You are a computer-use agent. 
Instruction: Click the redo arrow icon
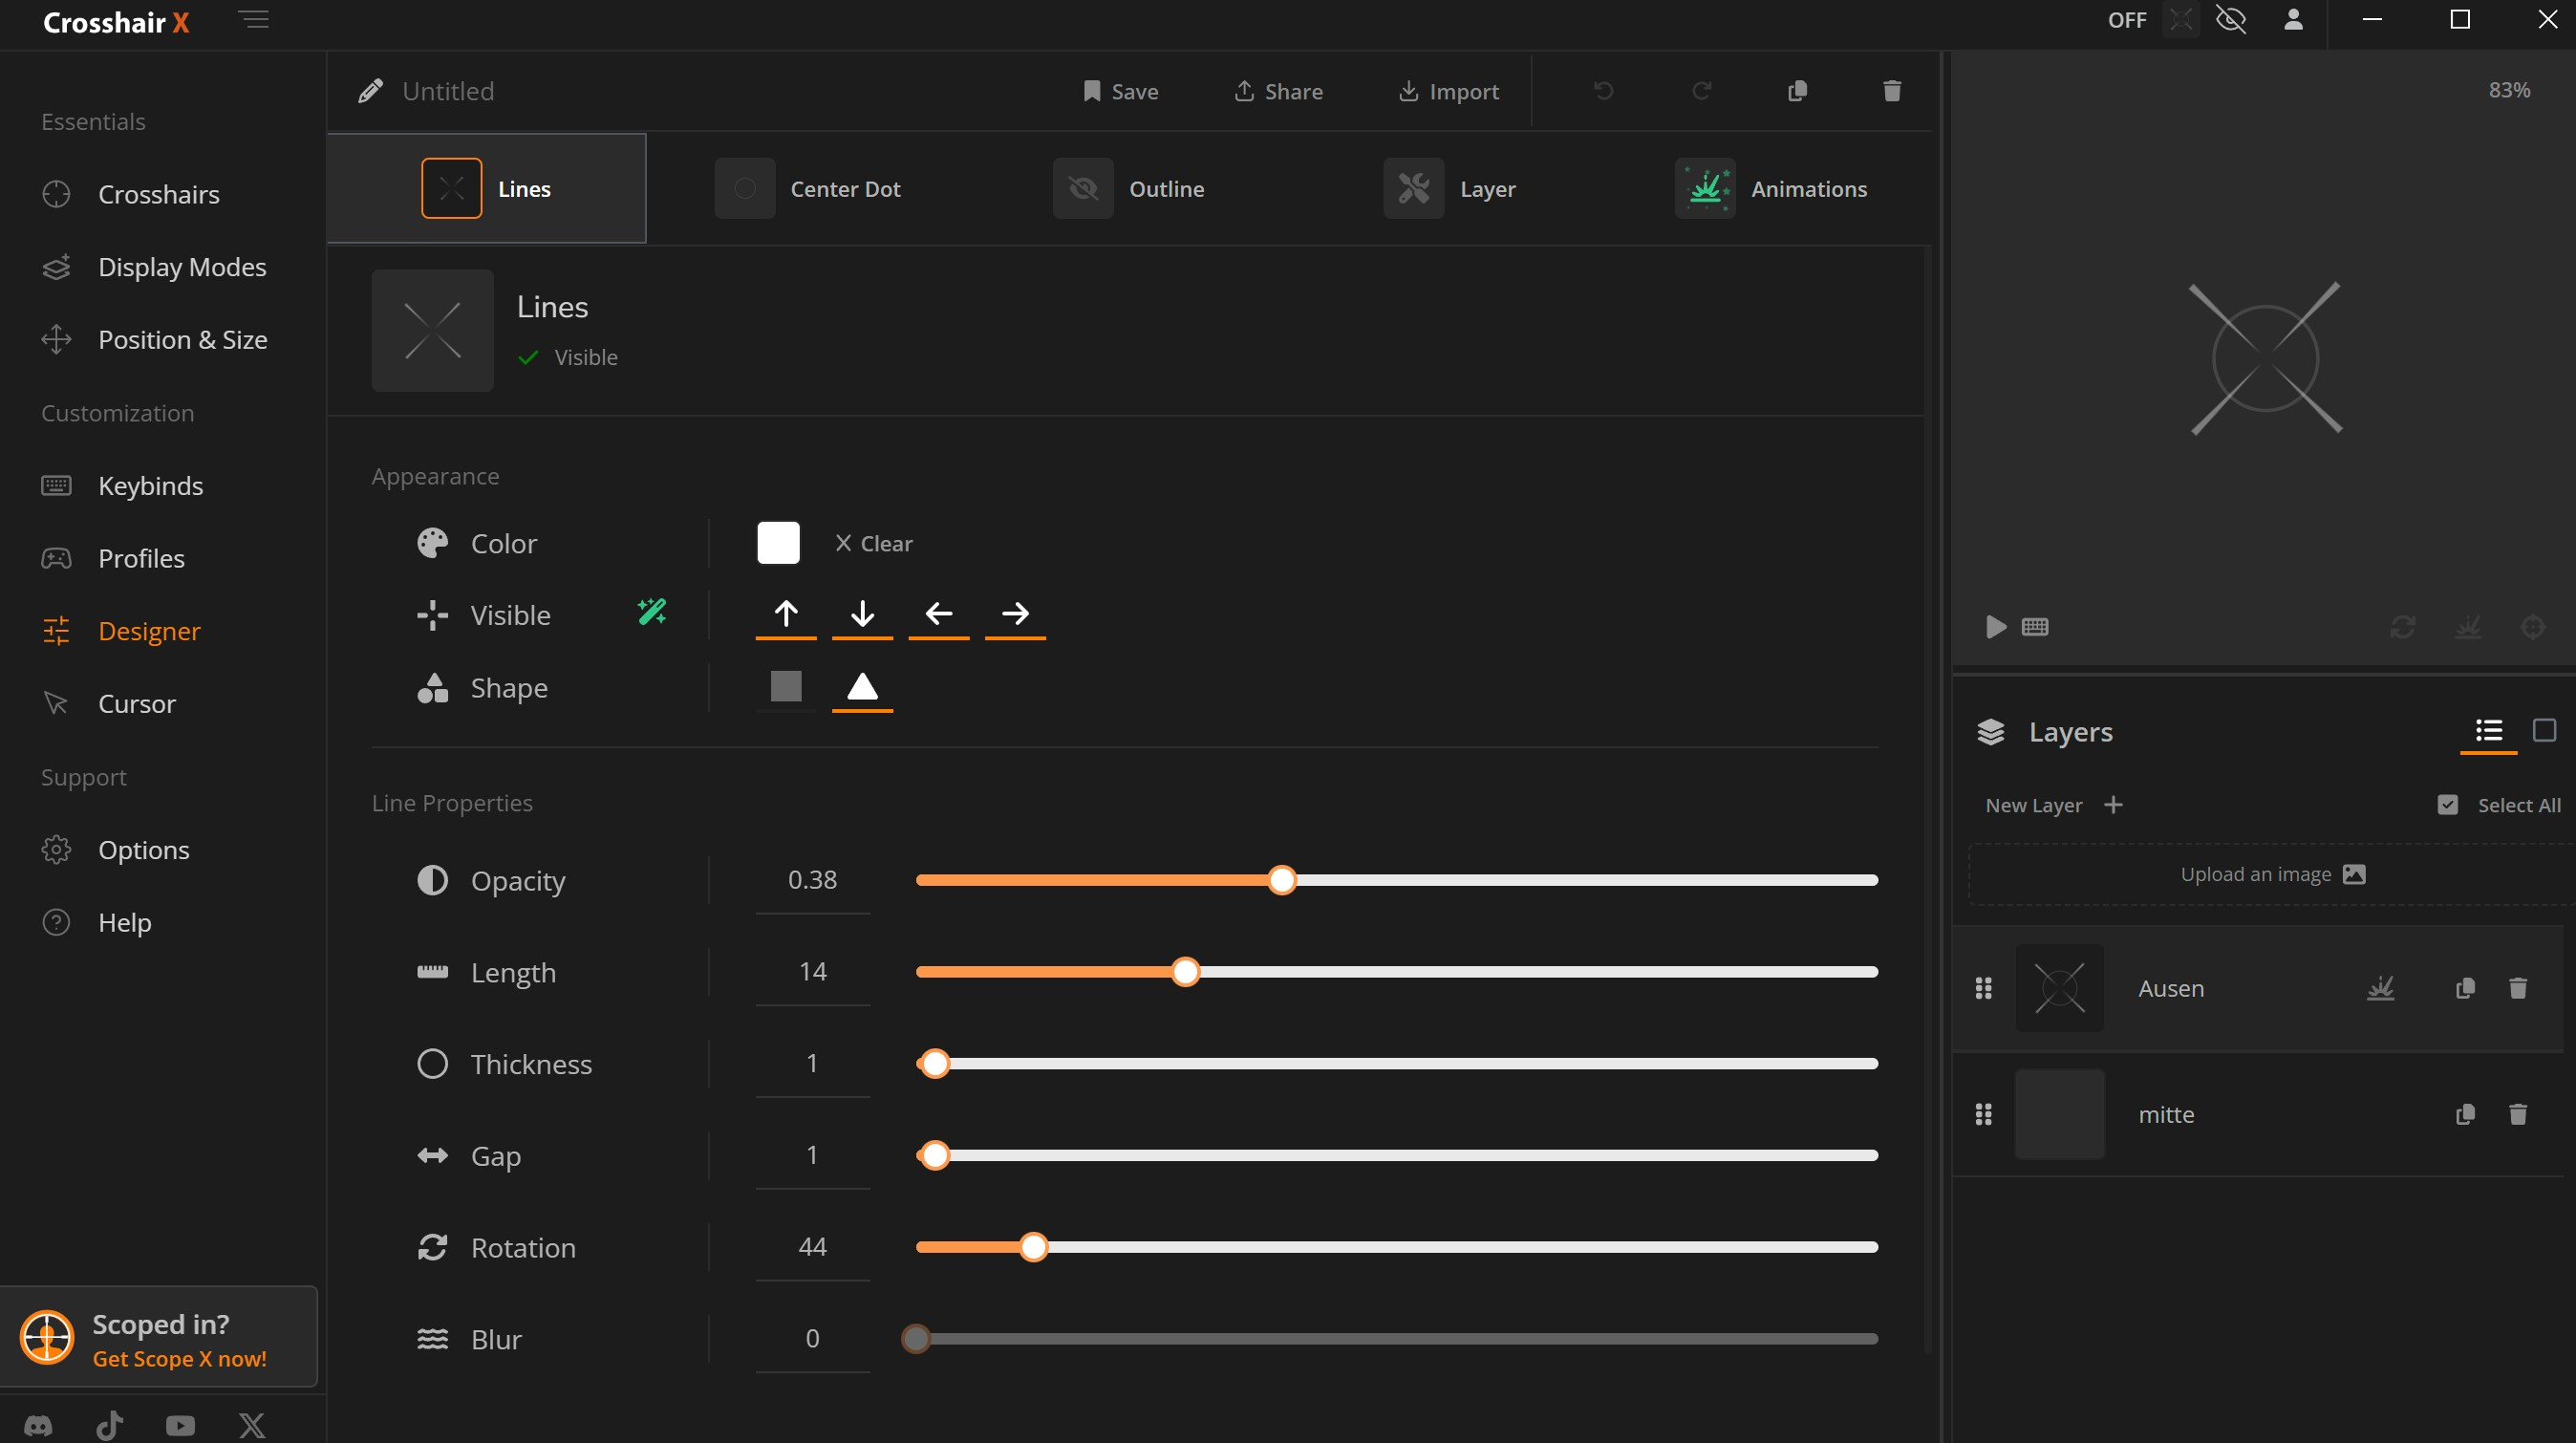(x=1701, y=91)
